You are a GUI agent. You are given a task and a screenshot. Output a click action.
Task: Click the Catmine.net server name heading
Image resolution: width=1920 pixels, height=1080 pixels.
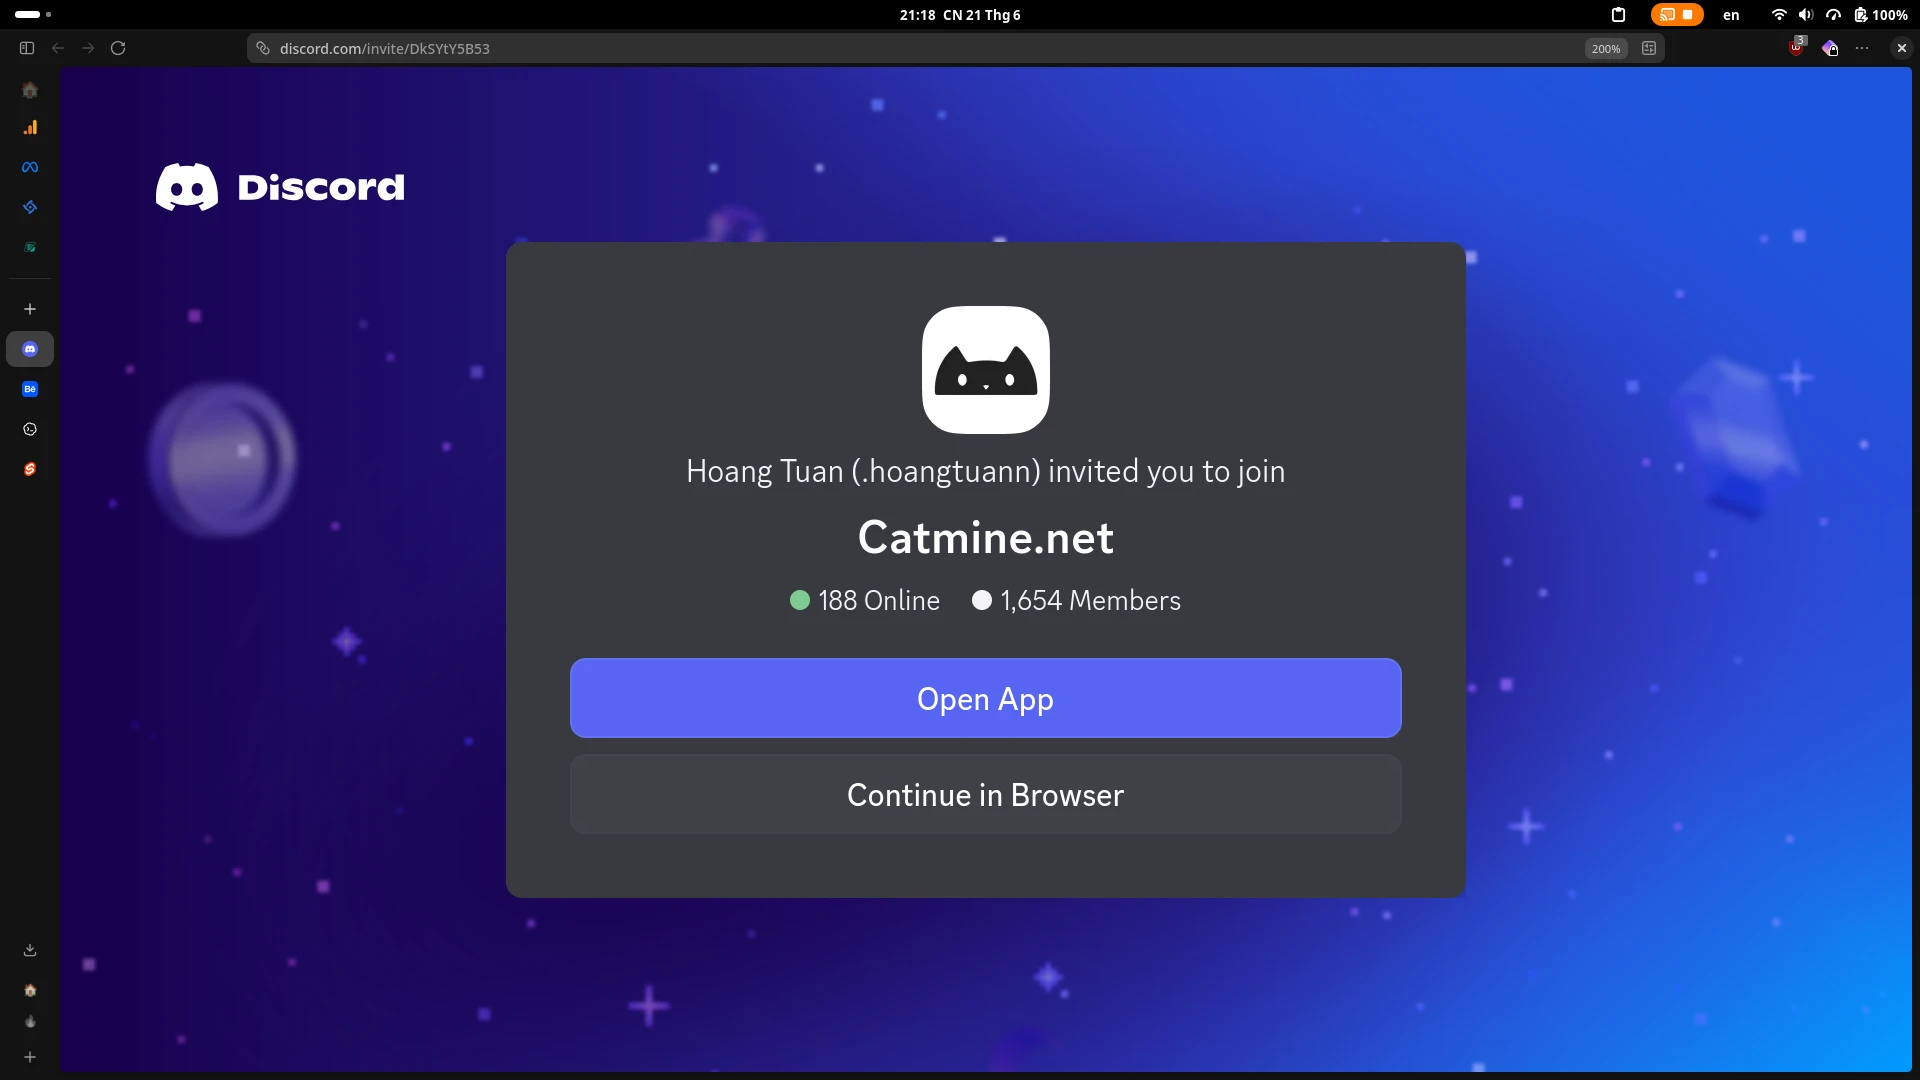point(985,538)
